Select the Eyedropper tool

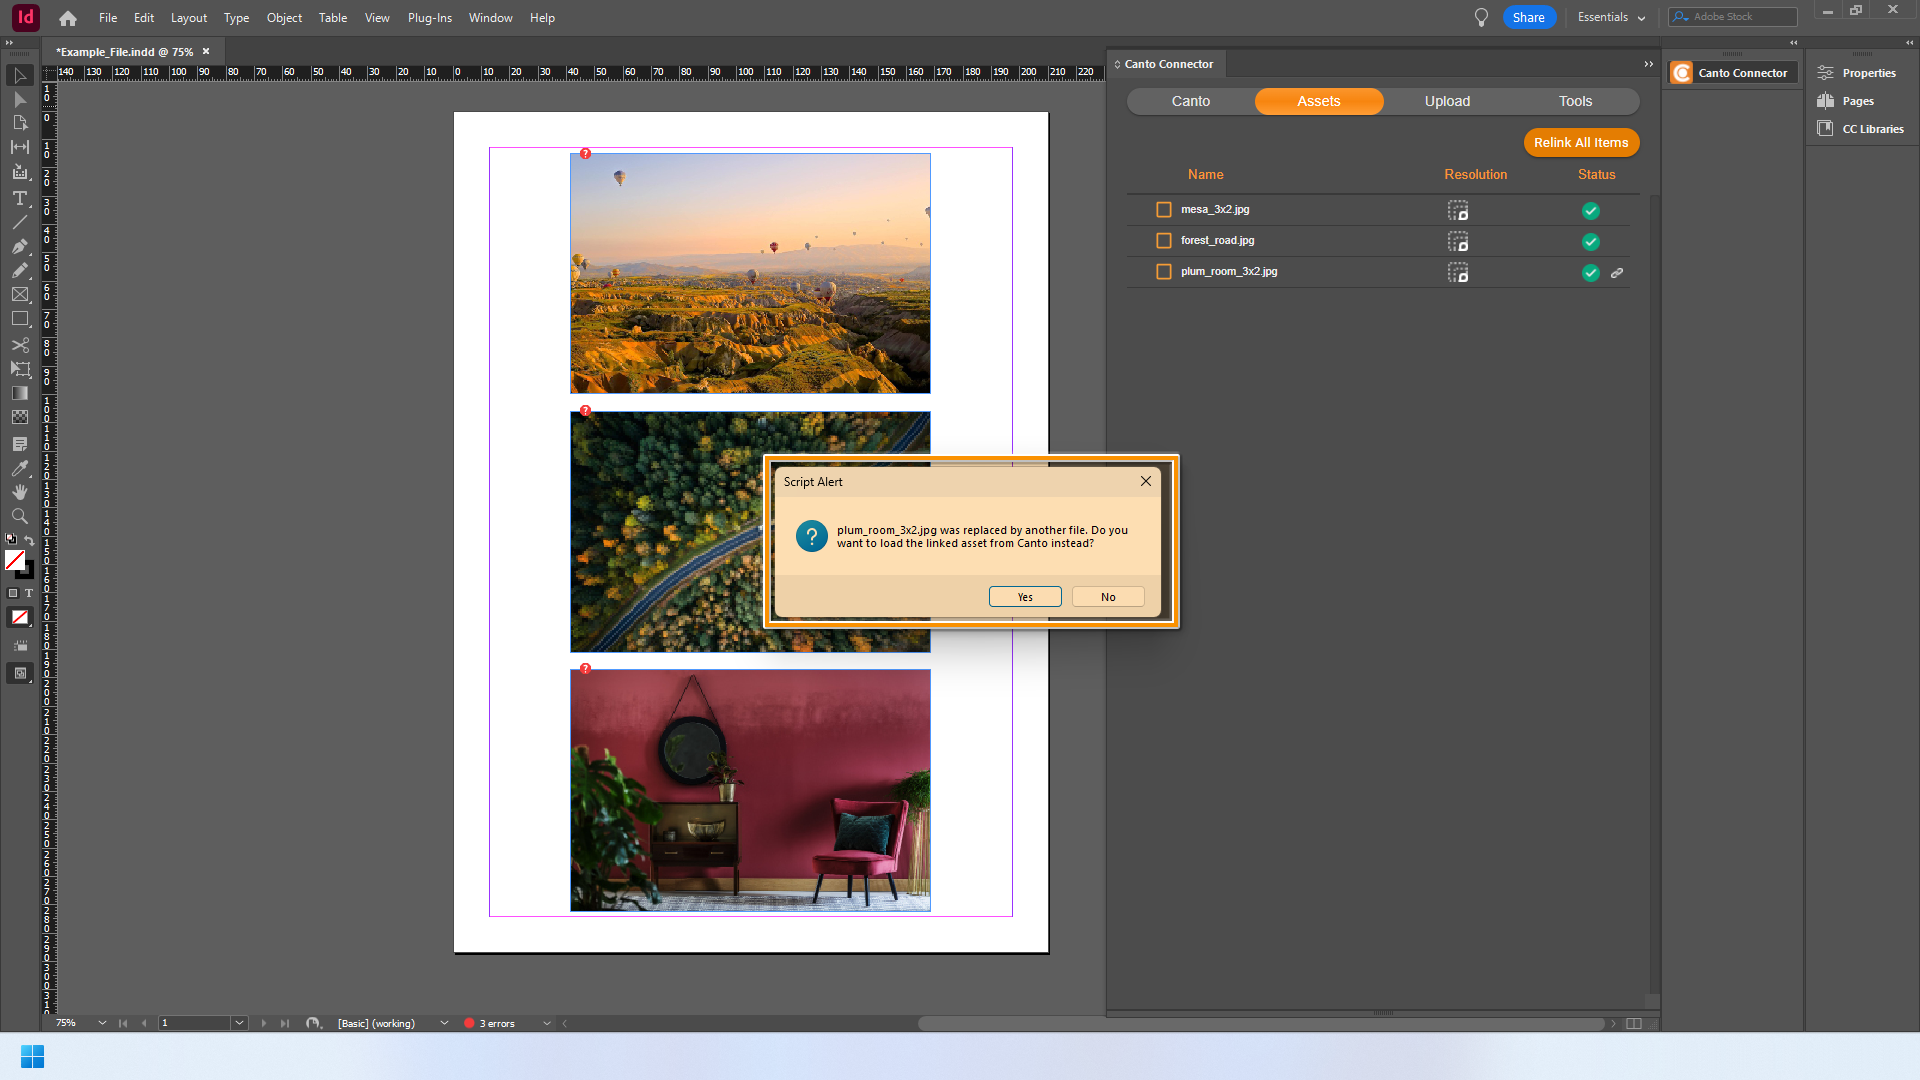tap(19, 468)
